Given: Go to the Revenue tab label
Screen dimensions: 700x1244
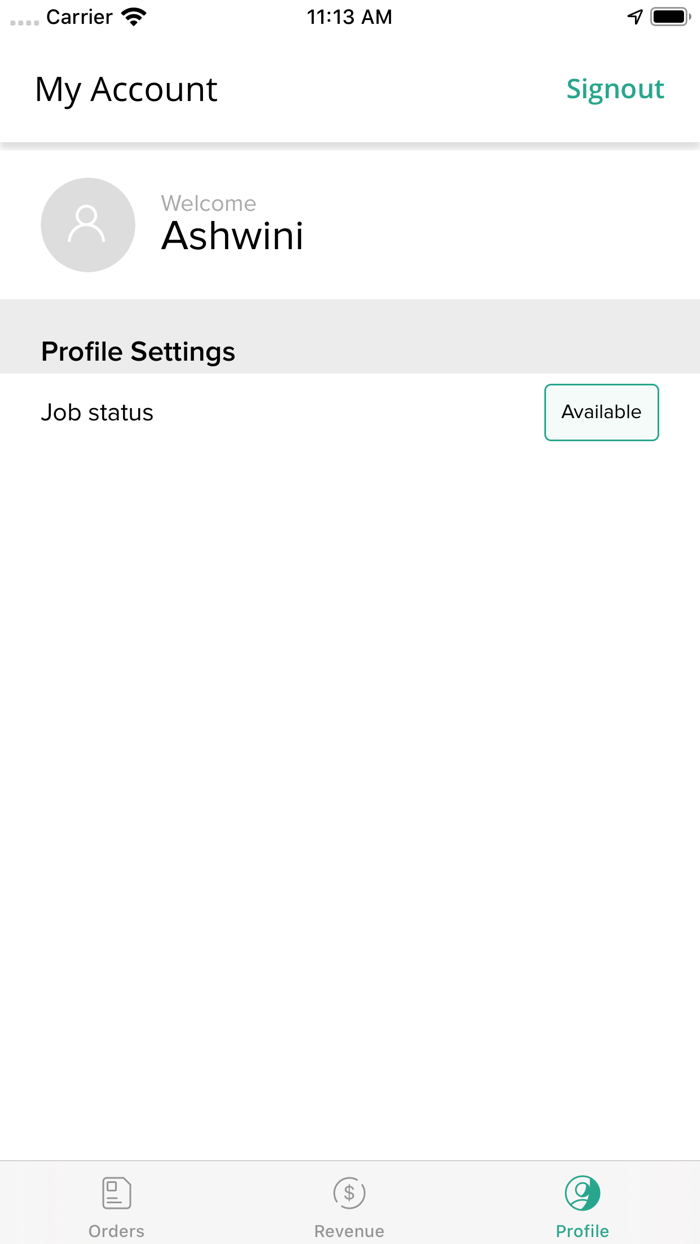Looking at the screenshot, I should click(x=349, y=1231).
